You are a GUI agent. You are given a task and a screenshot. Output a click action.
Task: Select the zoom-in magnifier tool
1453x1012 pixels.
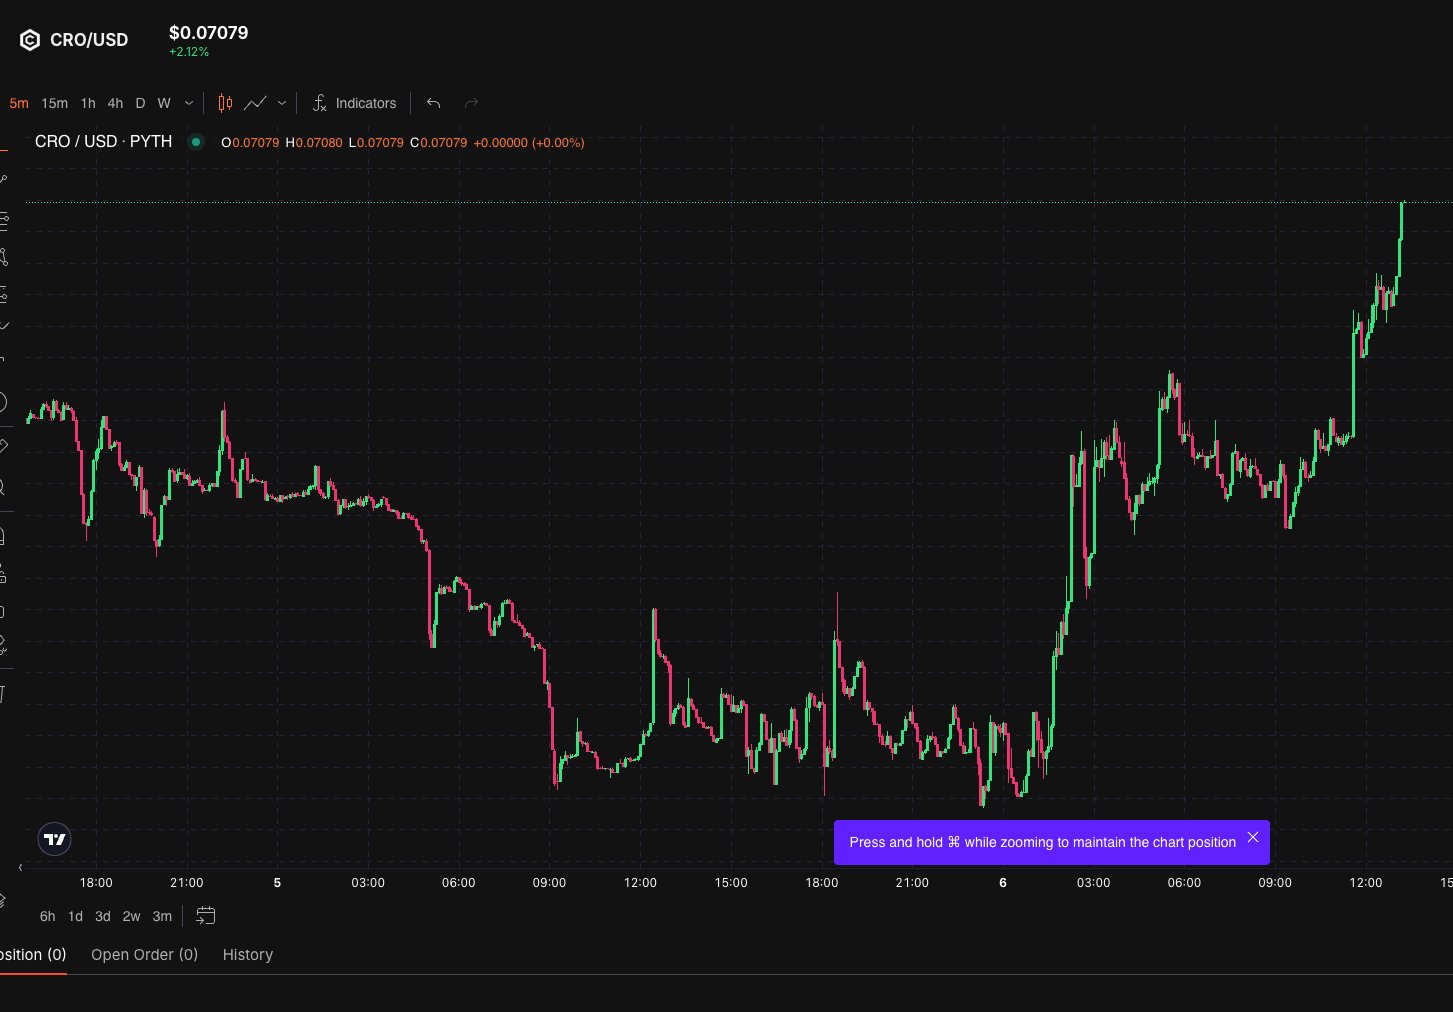(x=2, y=487)
